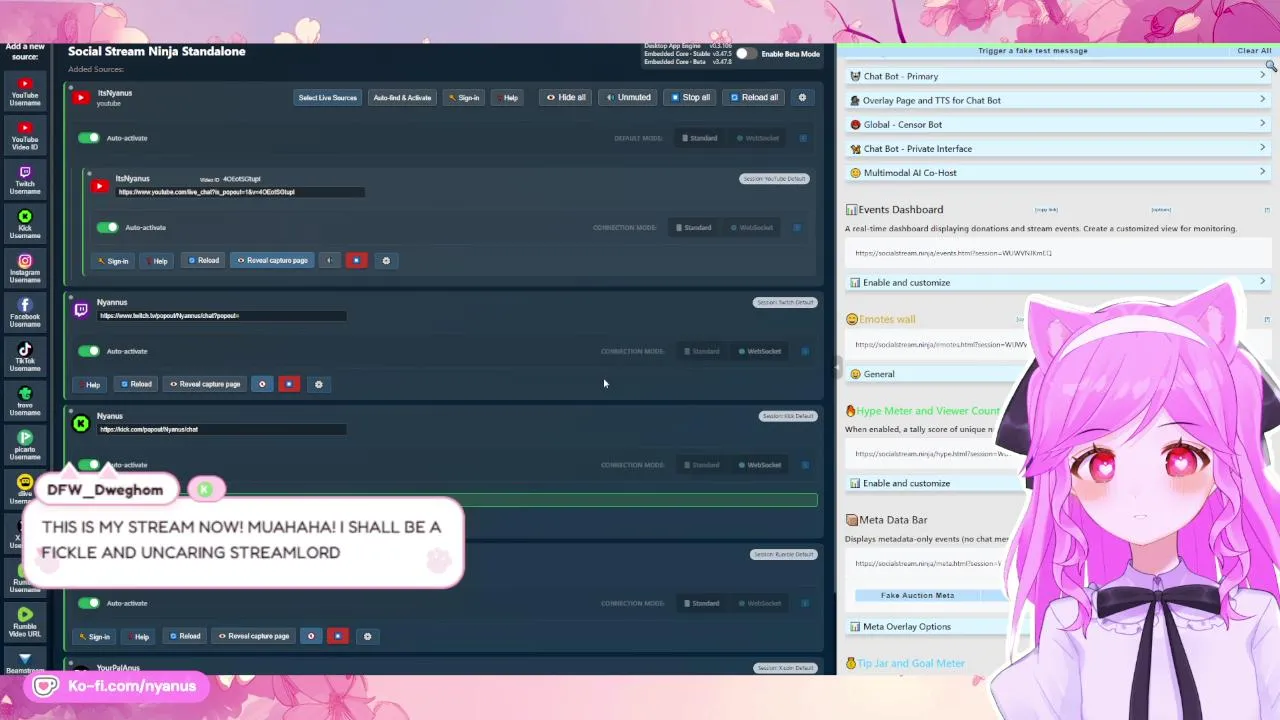The image size is (1280, 720).
Task: Expand Multimodal AI Co-Host section
Action: click(1058, 172)
